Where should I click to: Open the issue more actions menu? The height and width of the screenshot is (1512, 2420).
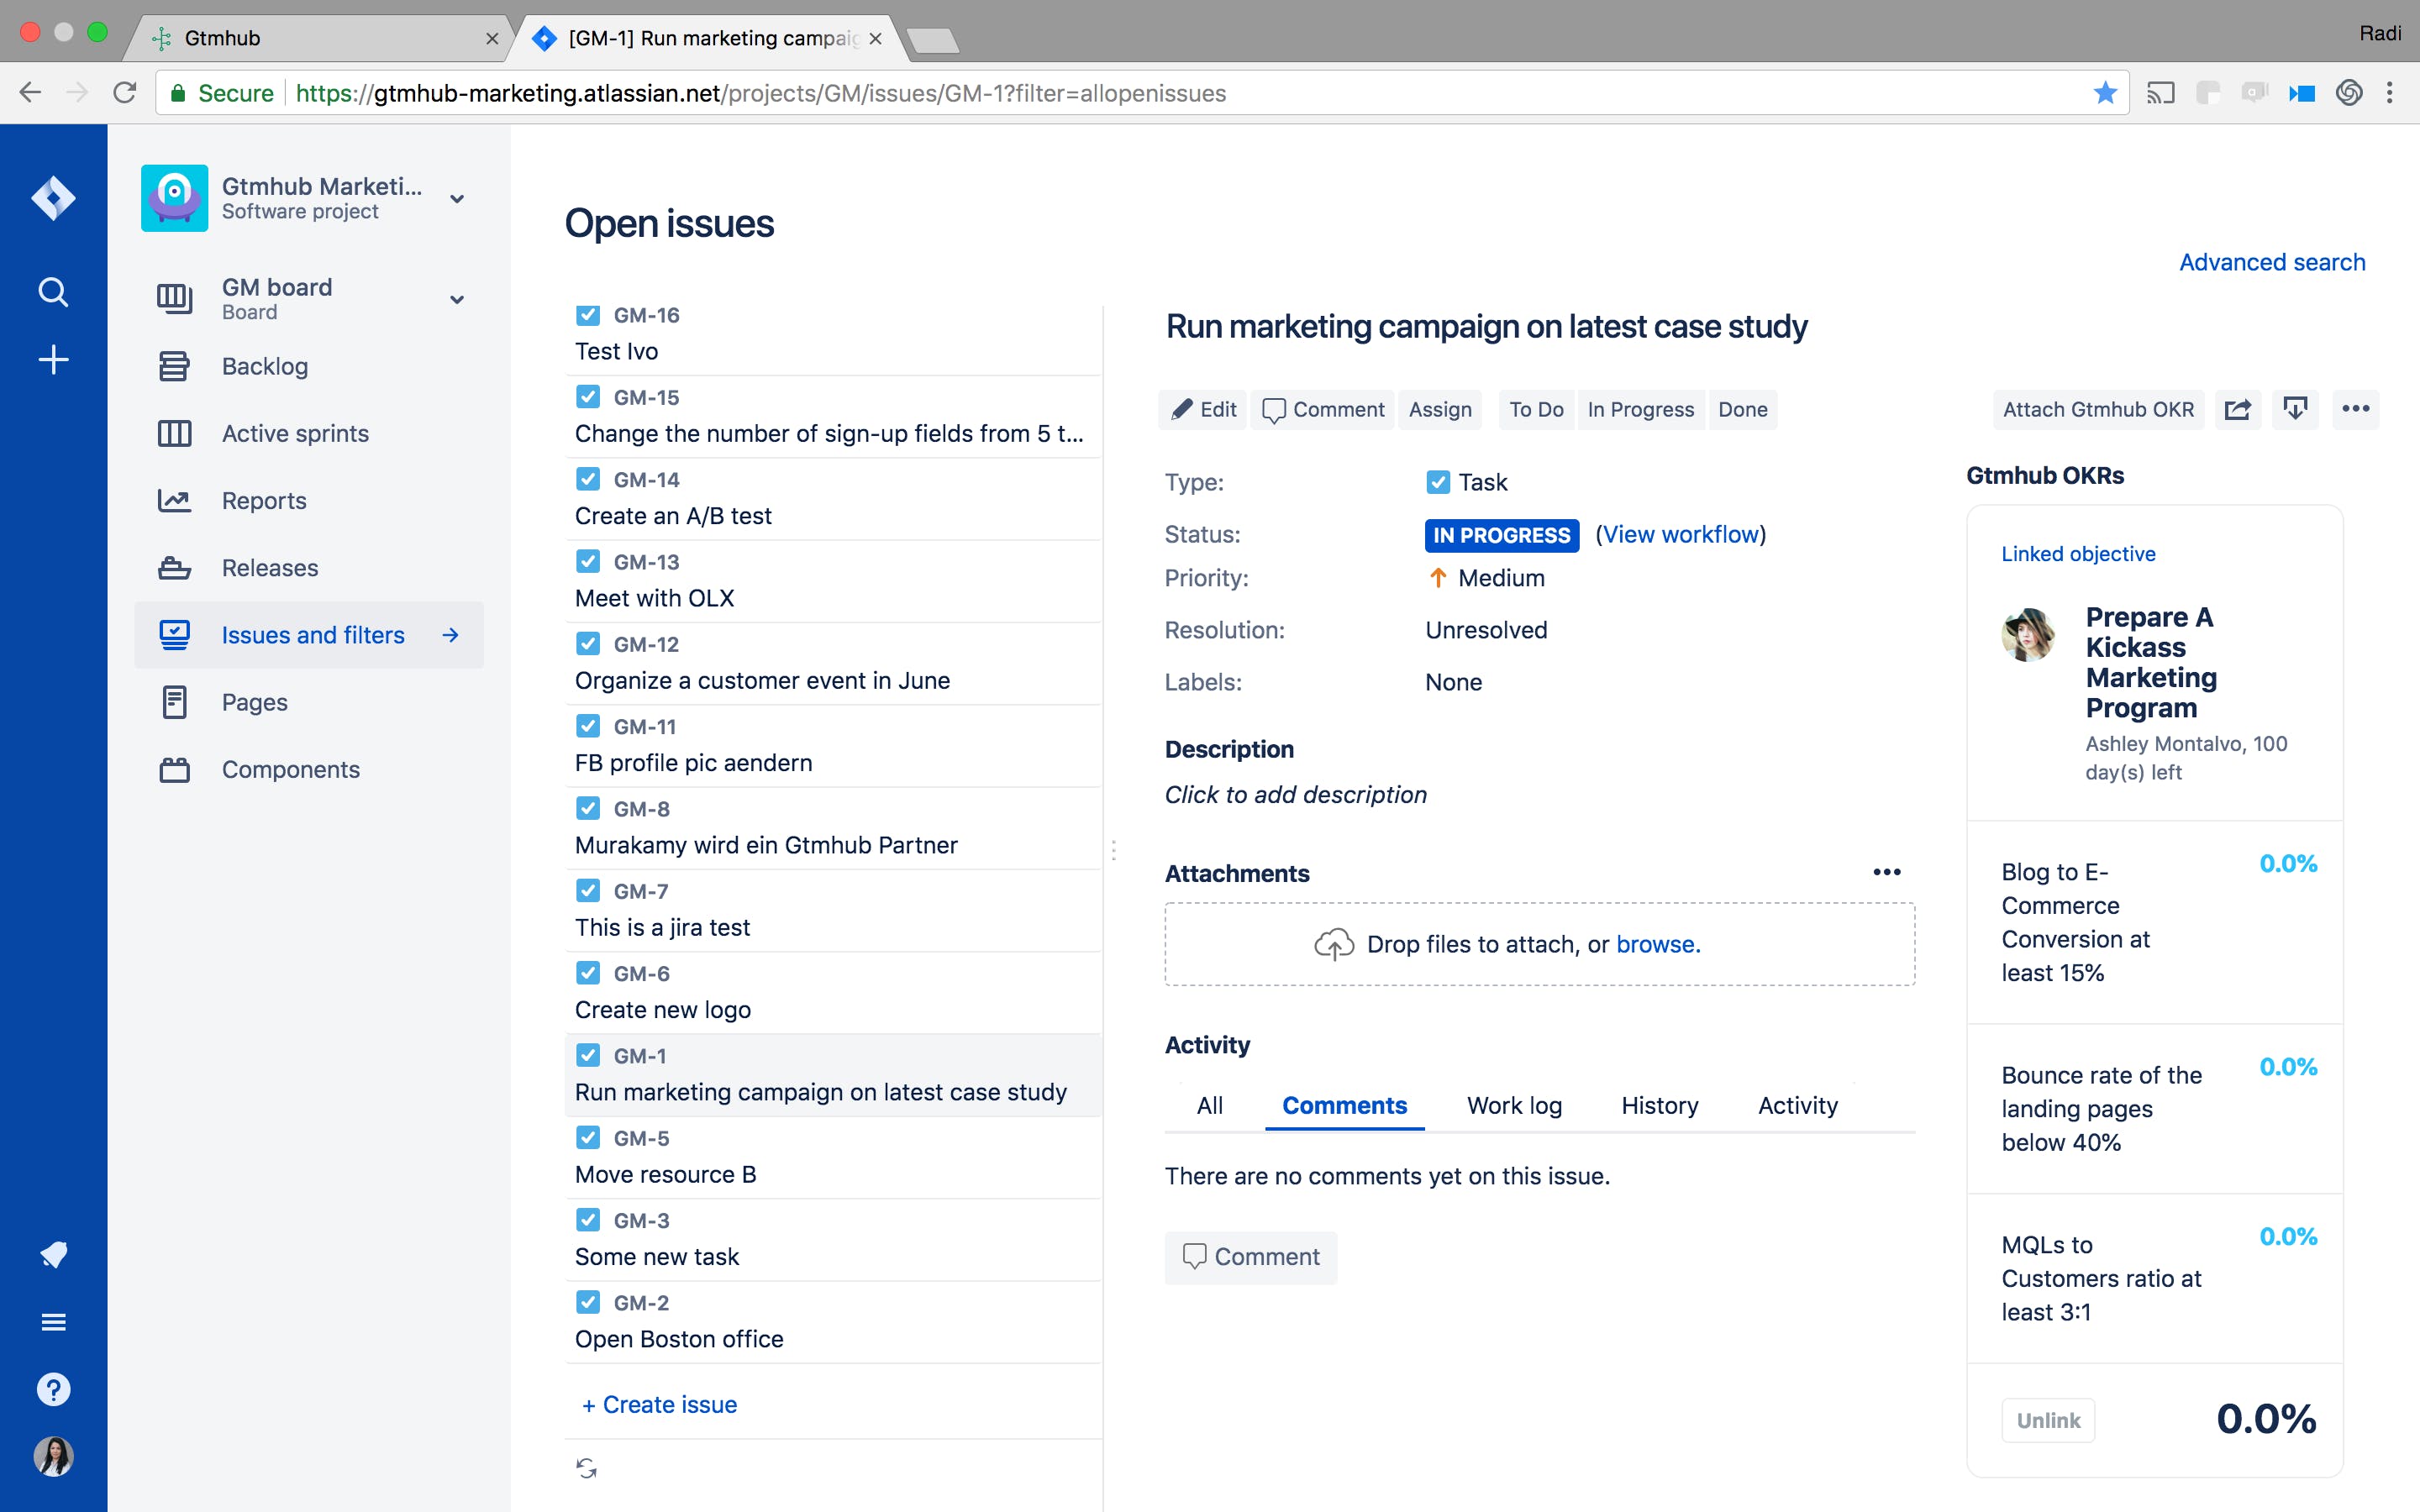pos(2355,409)
